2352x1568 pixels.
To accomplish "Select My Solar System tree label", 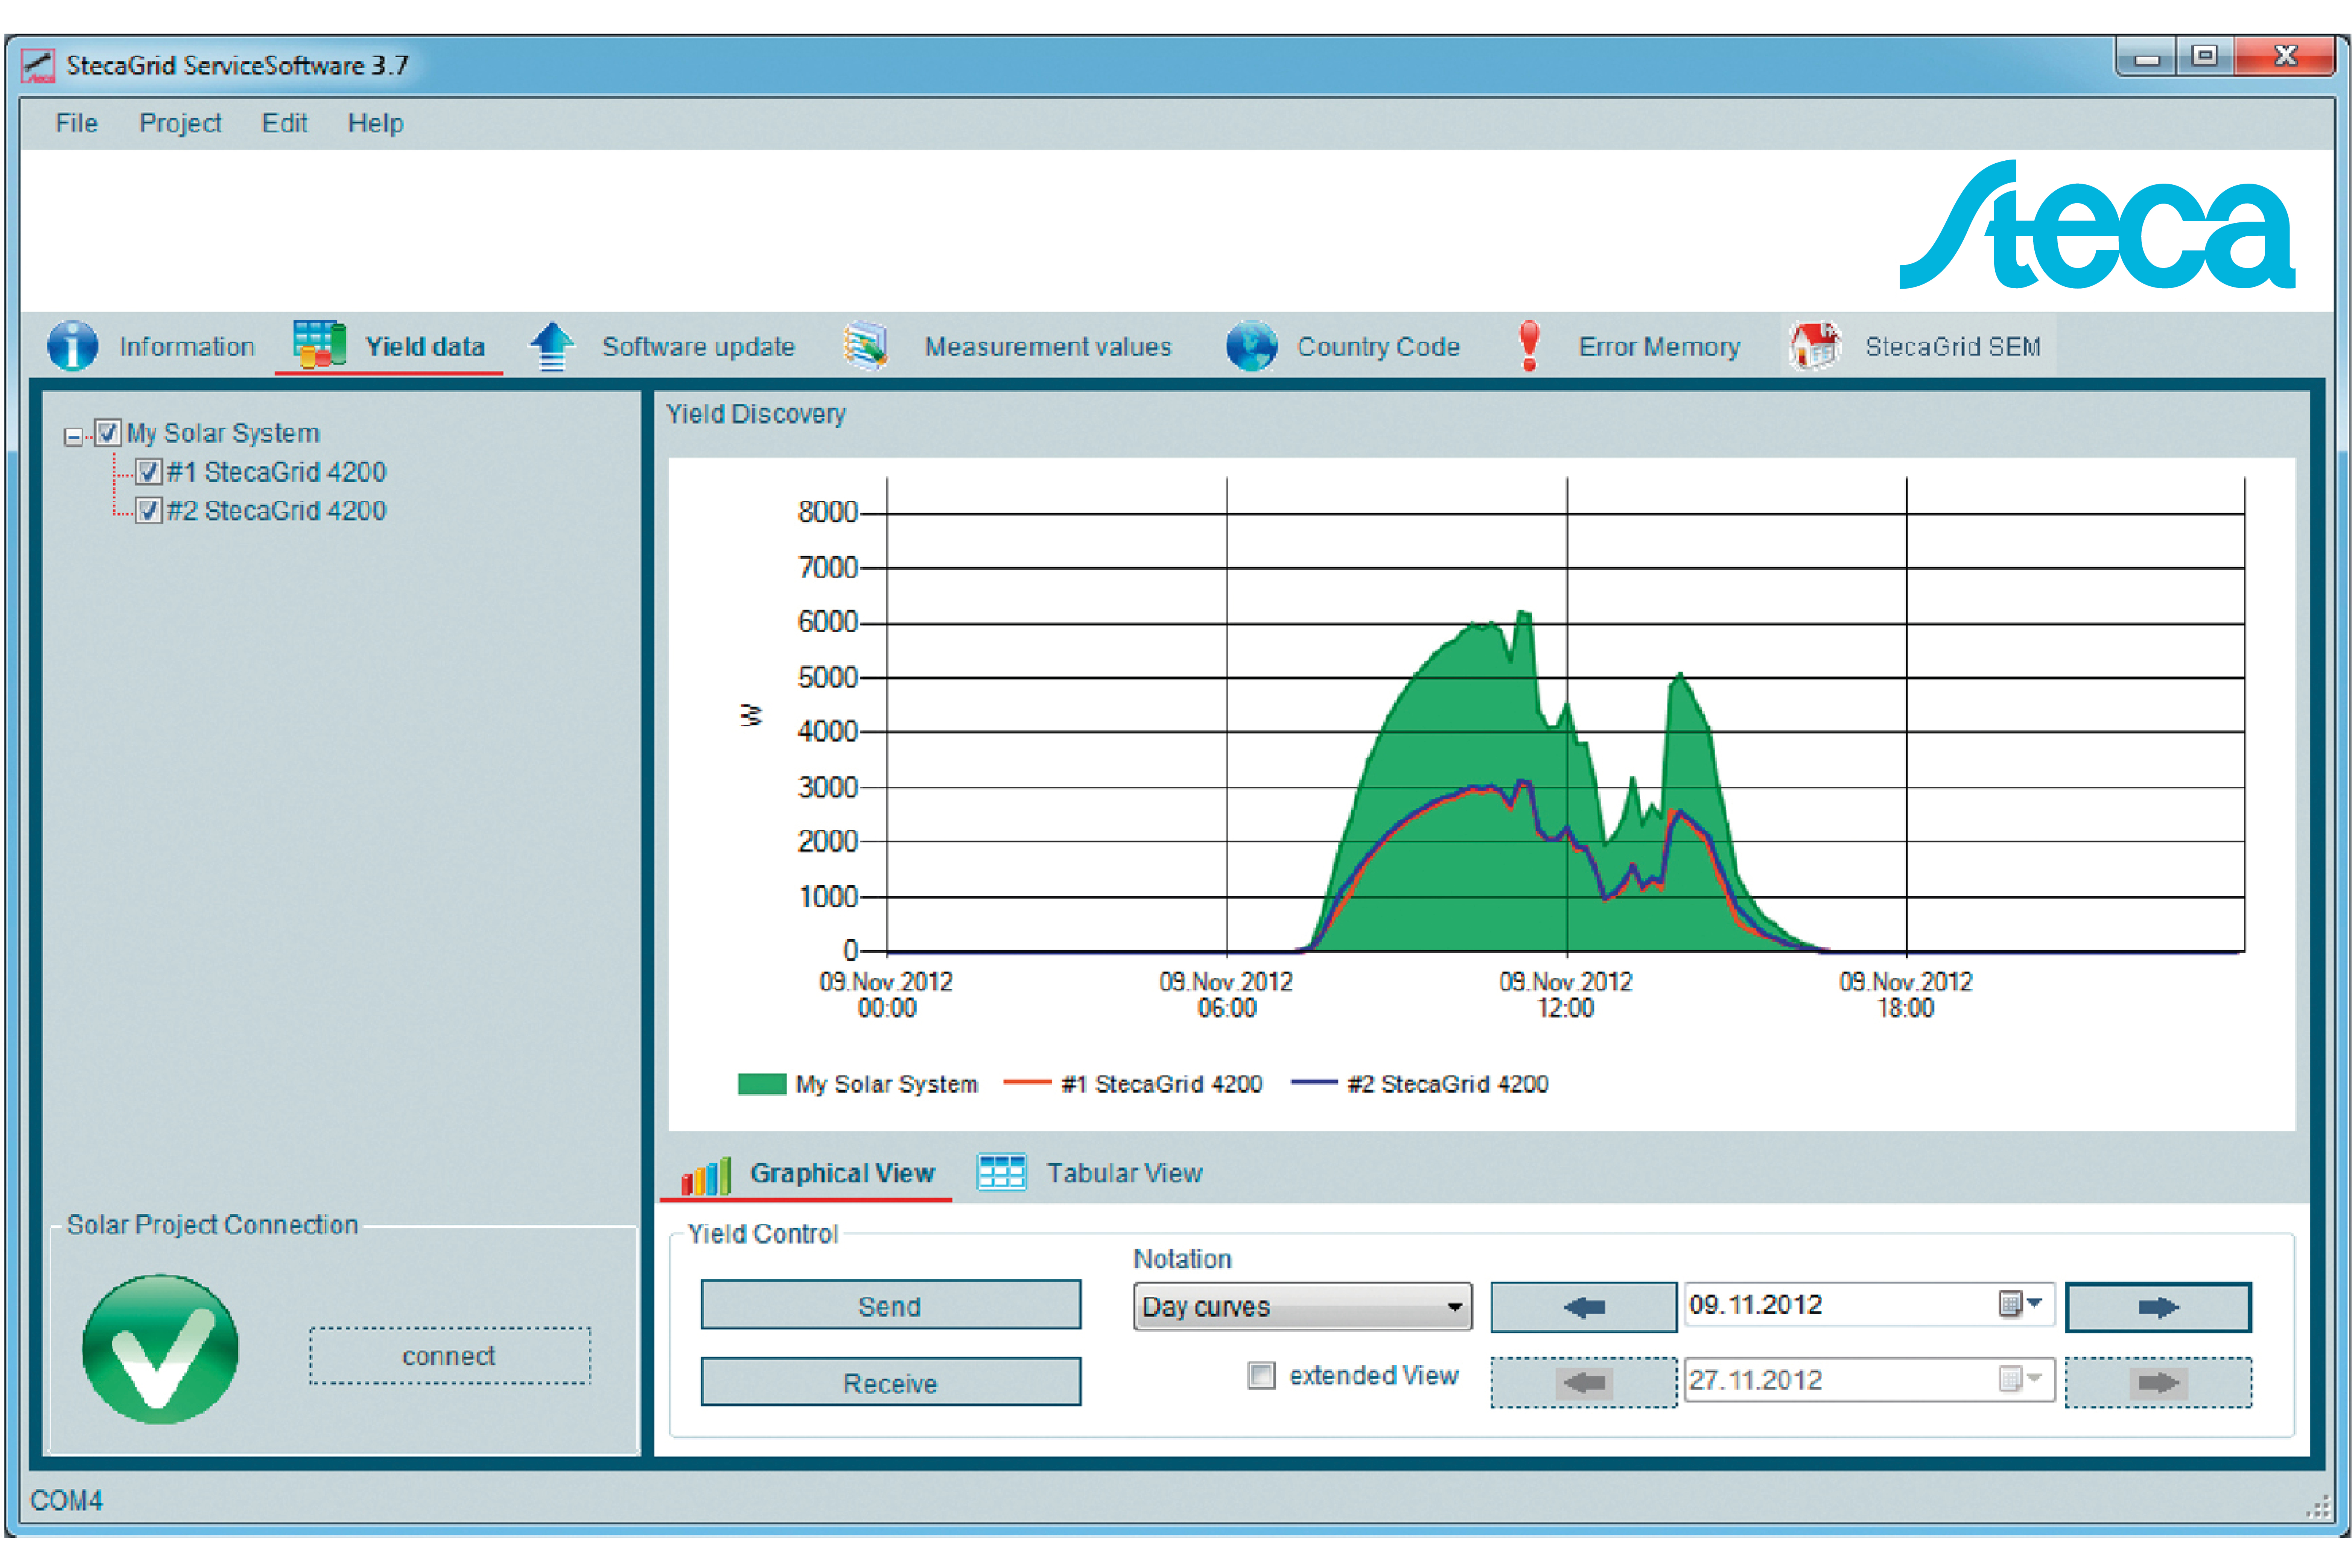I will 223,433.
